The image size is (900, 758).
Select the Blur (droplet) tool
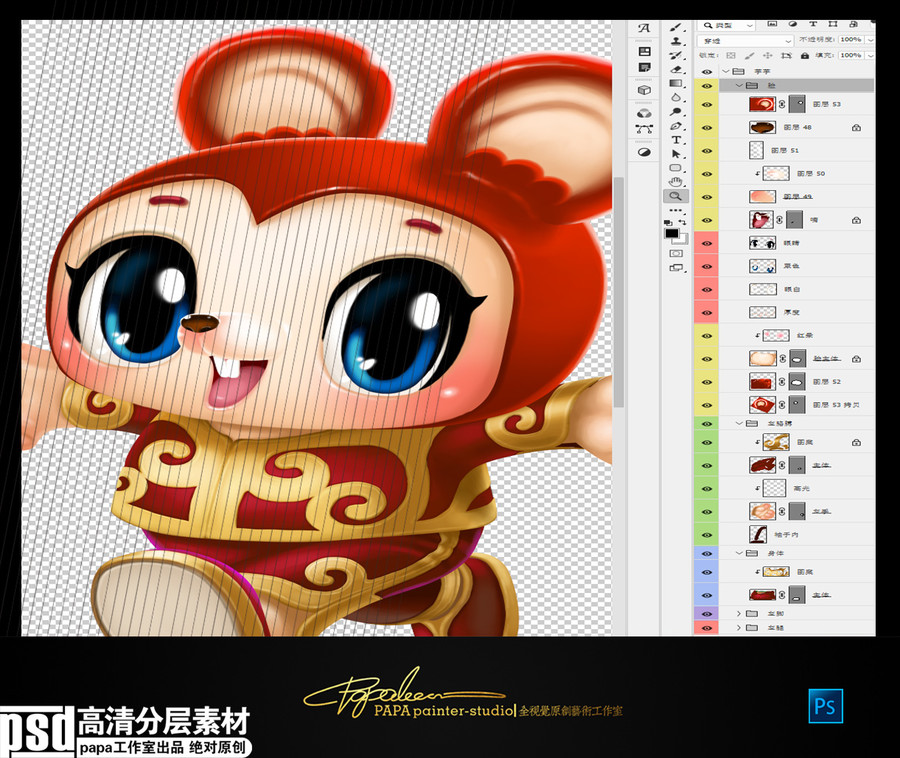pos(676,98)
